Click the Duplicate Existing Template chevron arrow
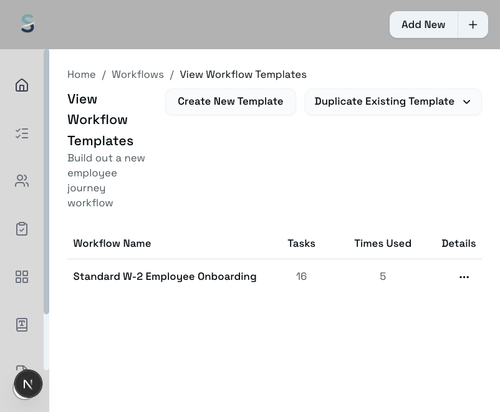Image resolution: width=500 pixels, height=412 pixels. click(467, 102)
